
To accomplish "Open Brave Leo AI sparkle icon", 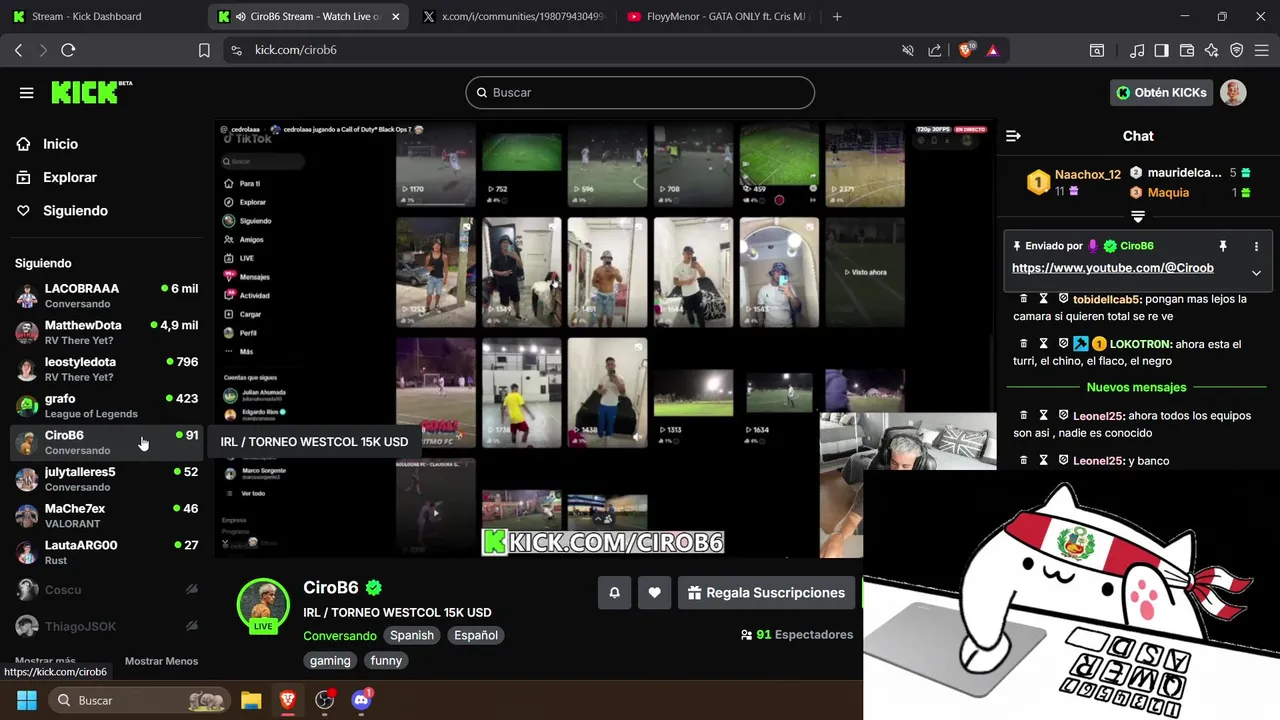I will [x=1212, y=50].
